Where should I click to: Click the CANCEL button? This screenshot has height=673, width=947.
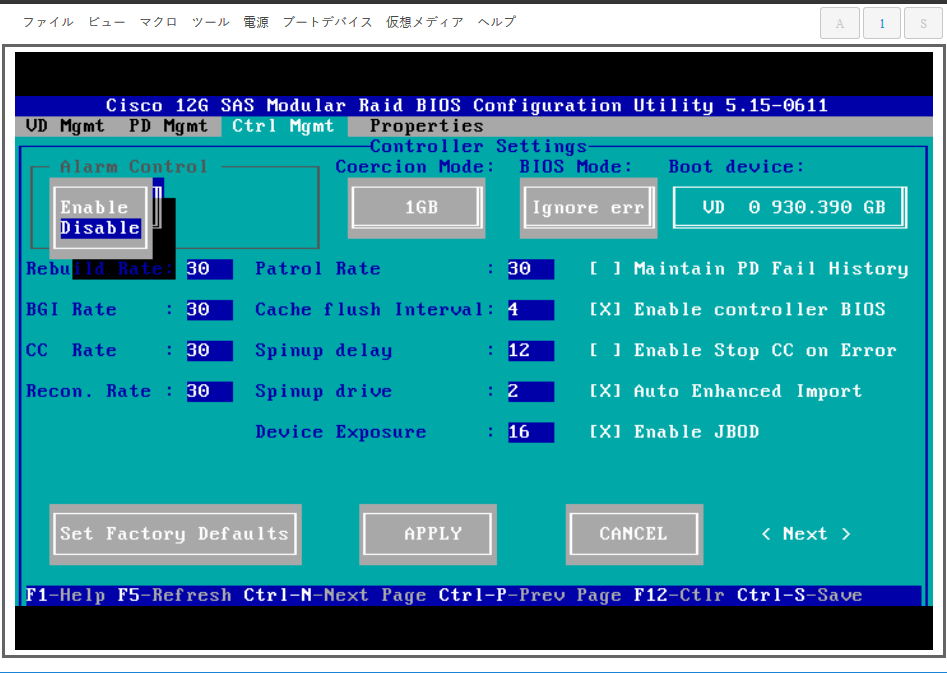point(634,534)
